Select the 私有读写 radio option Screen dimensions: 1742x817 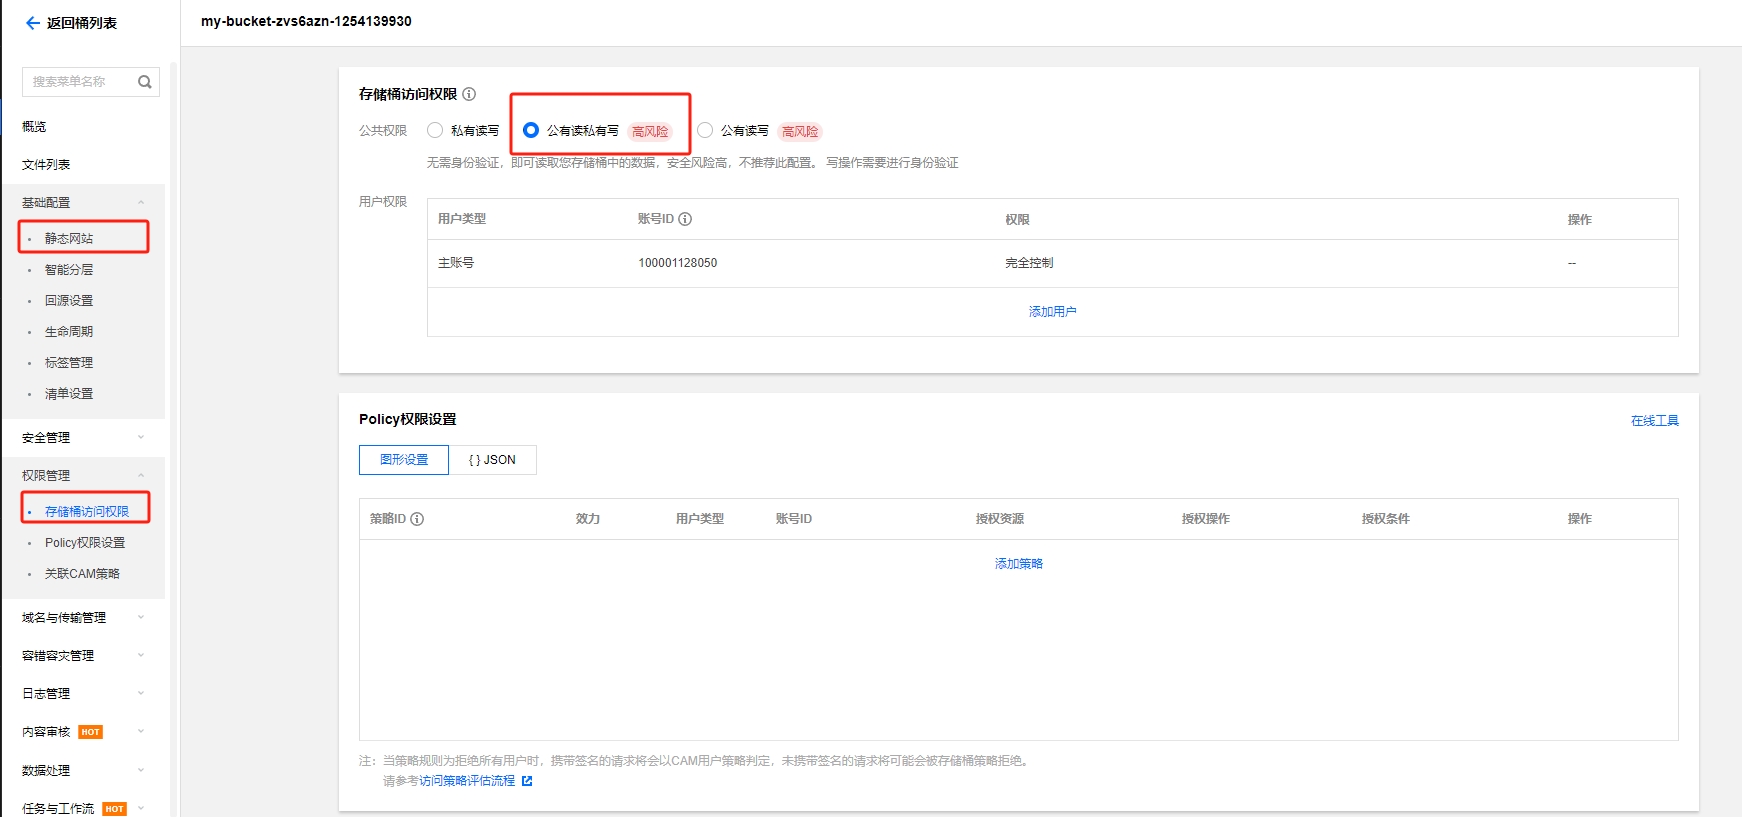coord(435,130)
